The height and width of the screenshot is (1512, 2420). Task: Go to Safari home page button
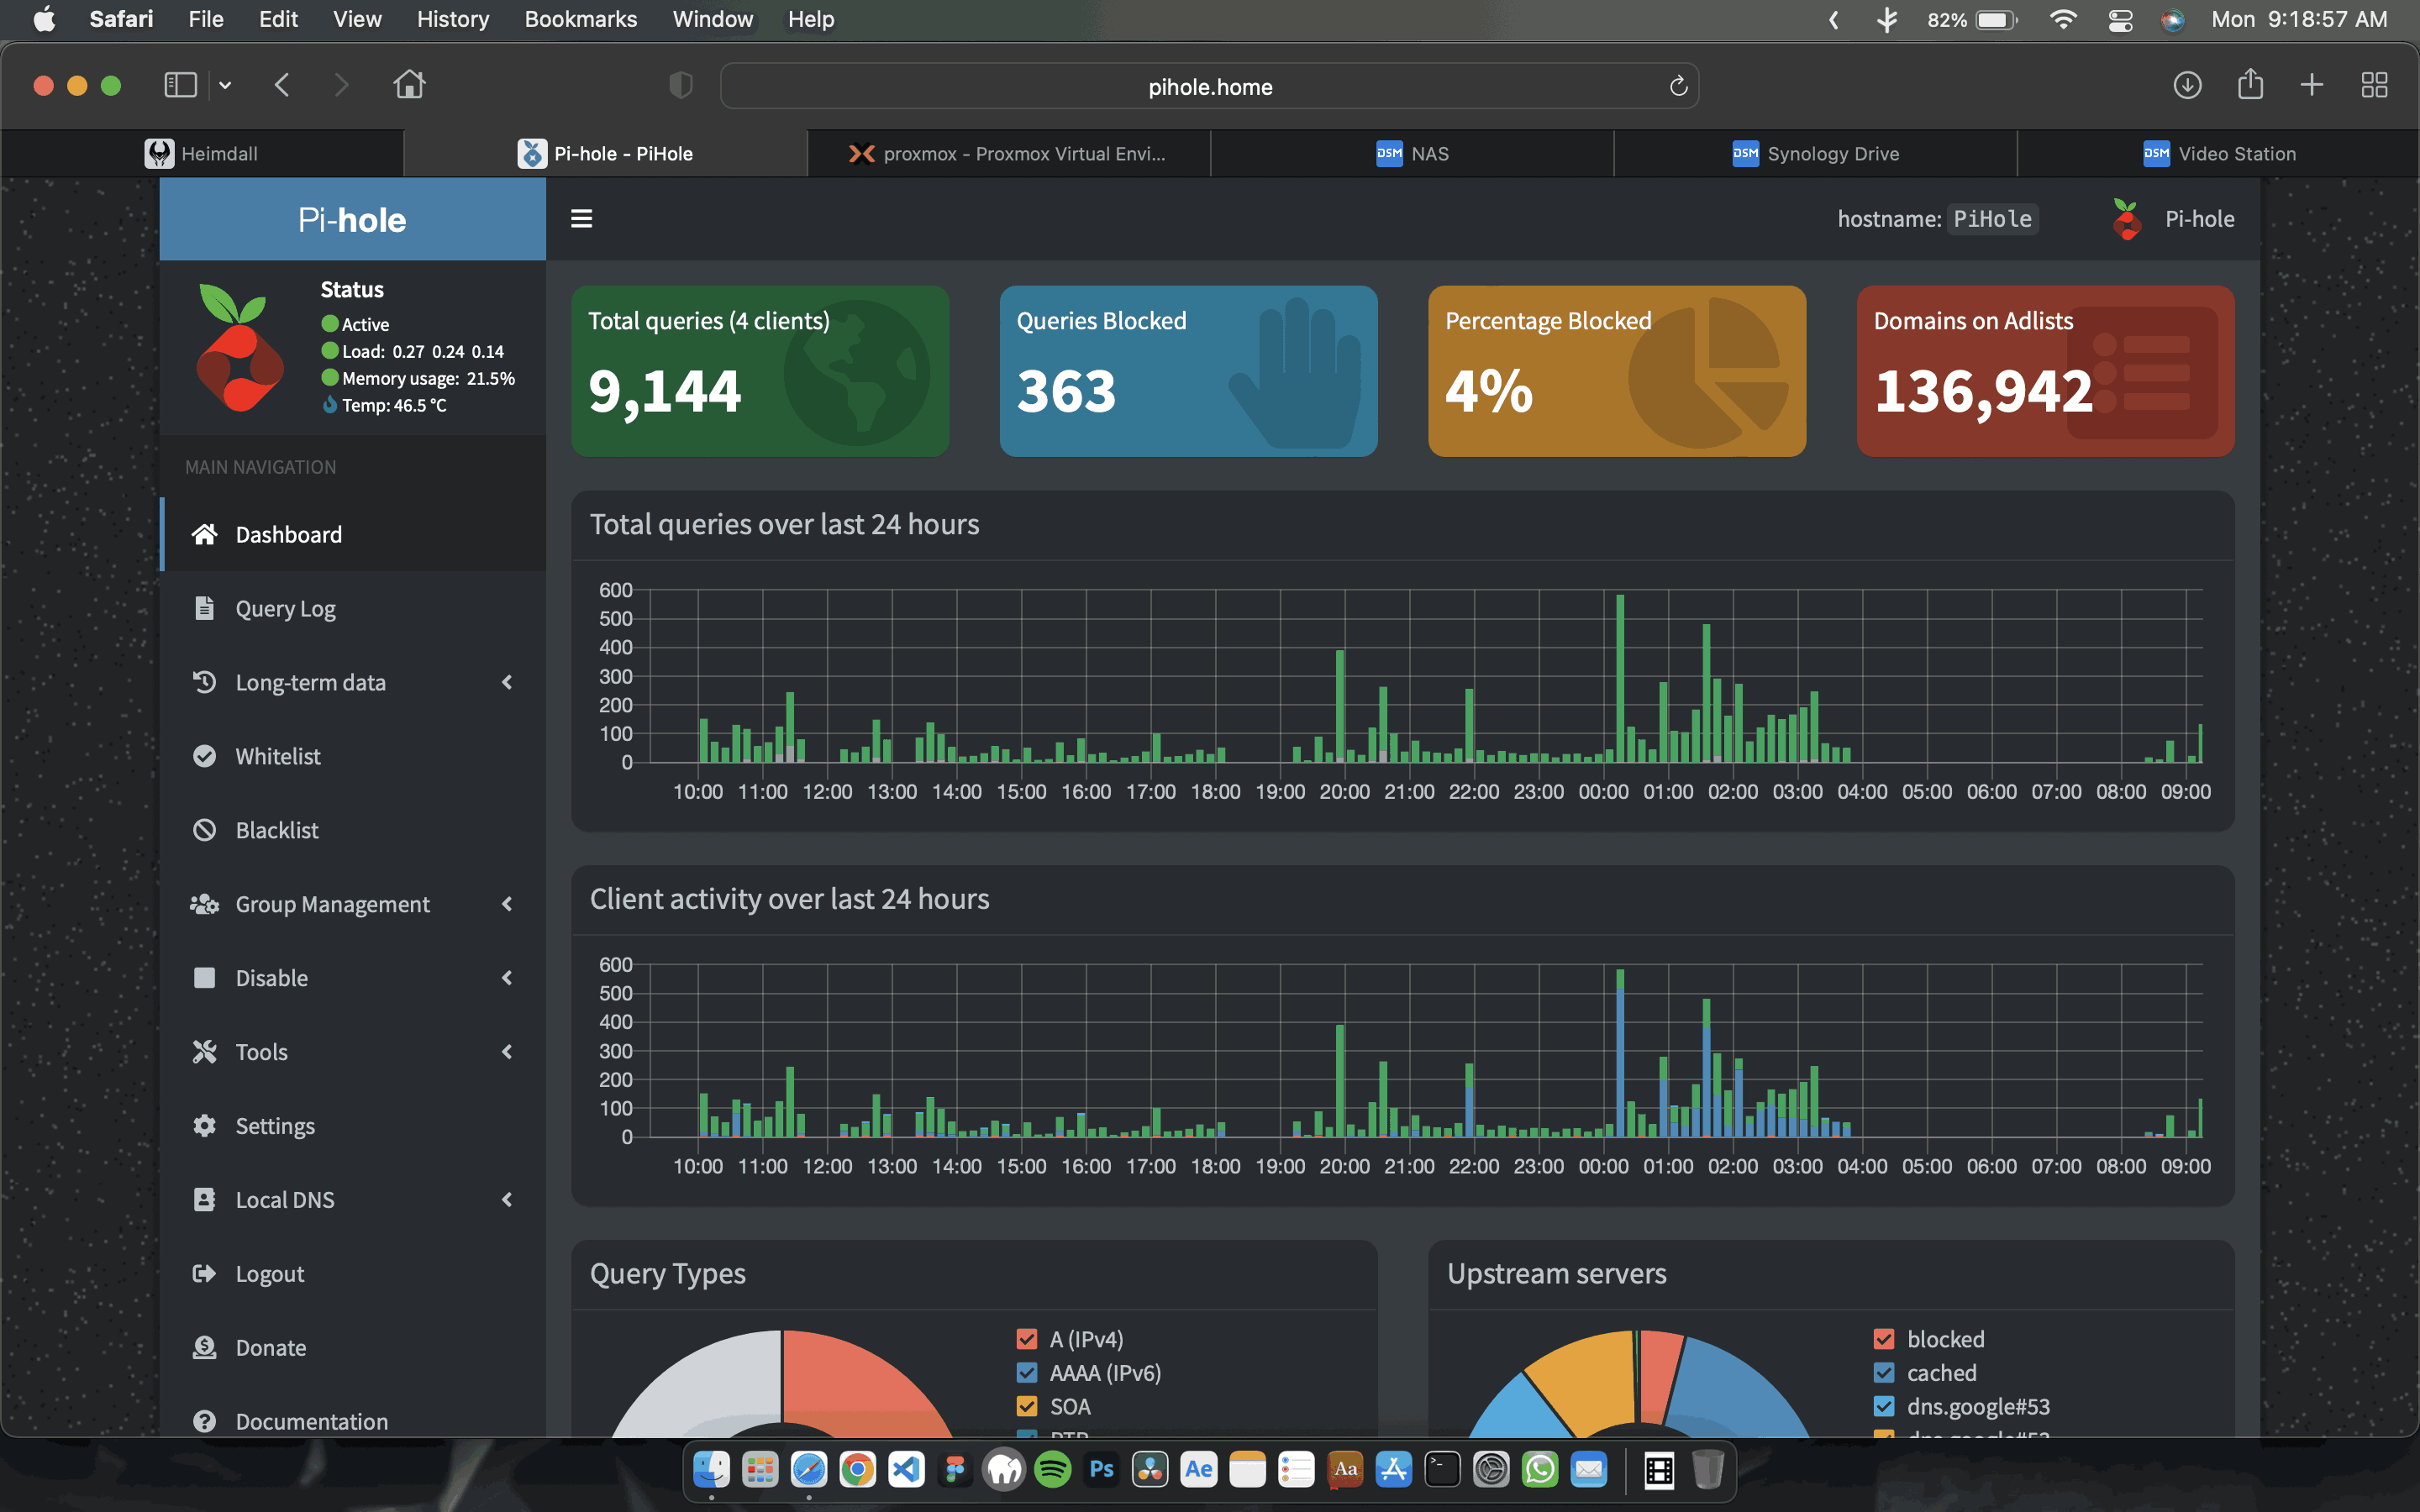[x=409, y=85]
